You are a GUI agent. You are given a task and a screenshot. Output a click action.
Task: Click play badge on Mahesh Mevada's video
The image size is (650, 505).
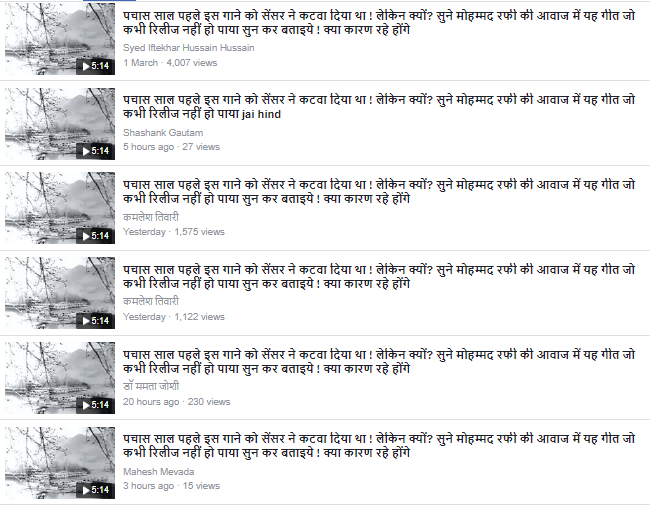click(x=95, y=490)
